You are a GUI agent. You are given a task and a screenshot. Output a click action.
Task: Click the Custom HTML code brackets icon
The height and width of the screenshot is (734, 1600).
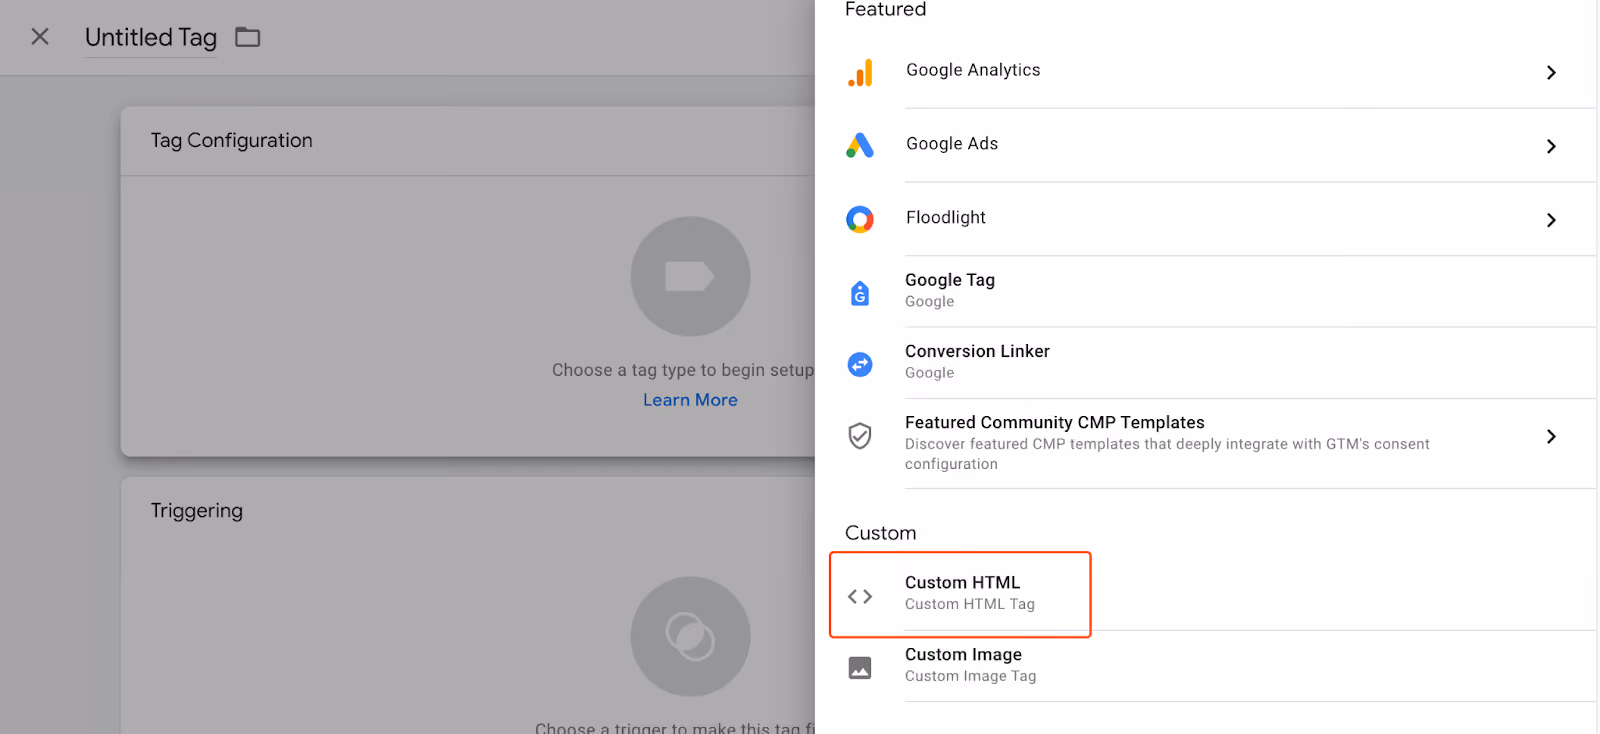860,596
